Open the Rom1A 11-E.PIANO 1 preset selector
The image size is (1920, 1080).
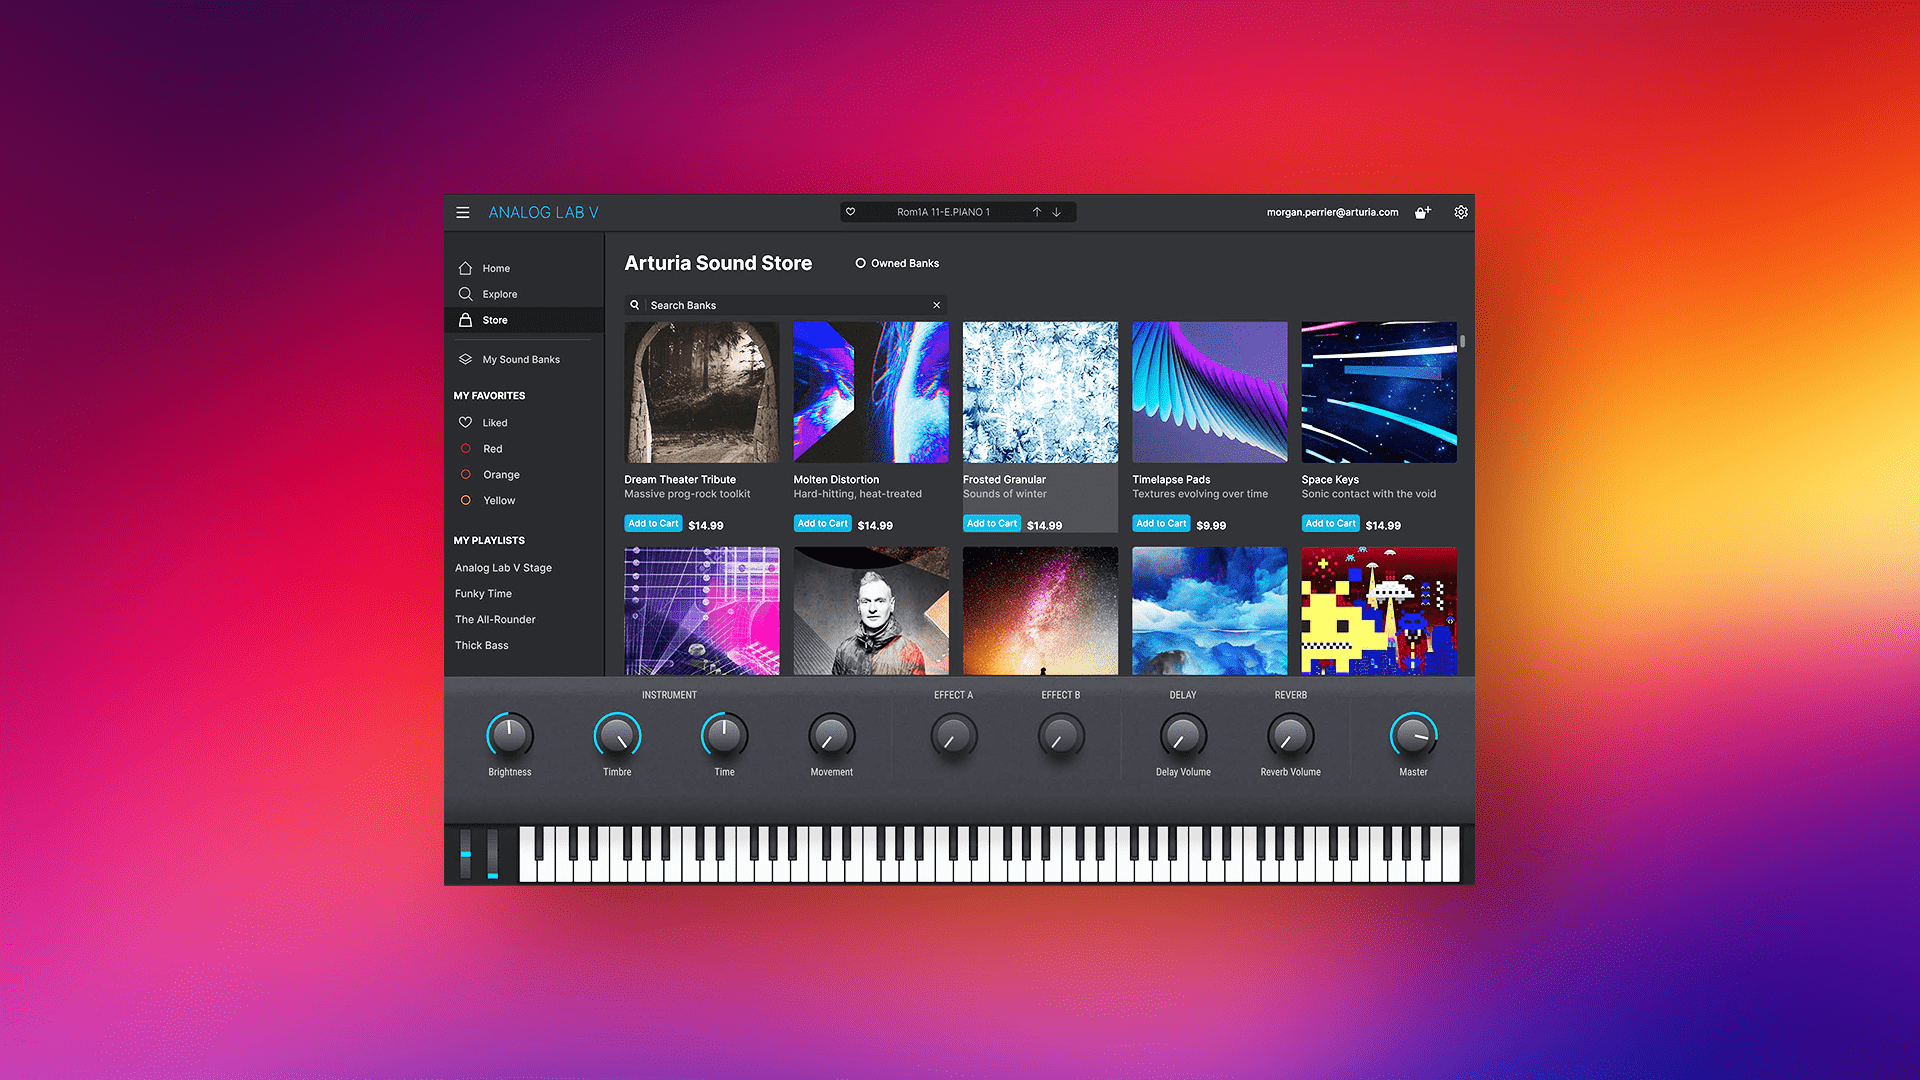pyautogui.click(x=944, y=211)
